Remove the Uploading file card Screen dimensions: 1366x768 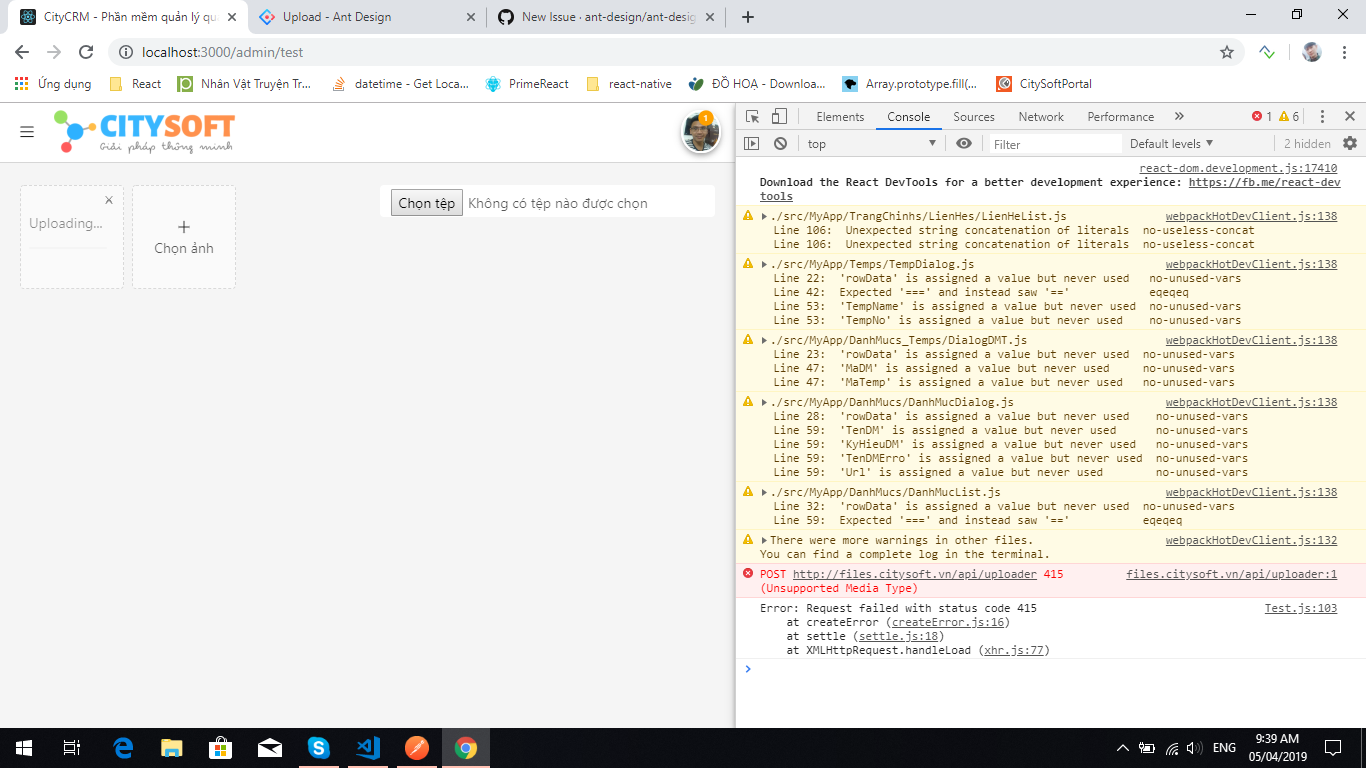pos(109,200)
